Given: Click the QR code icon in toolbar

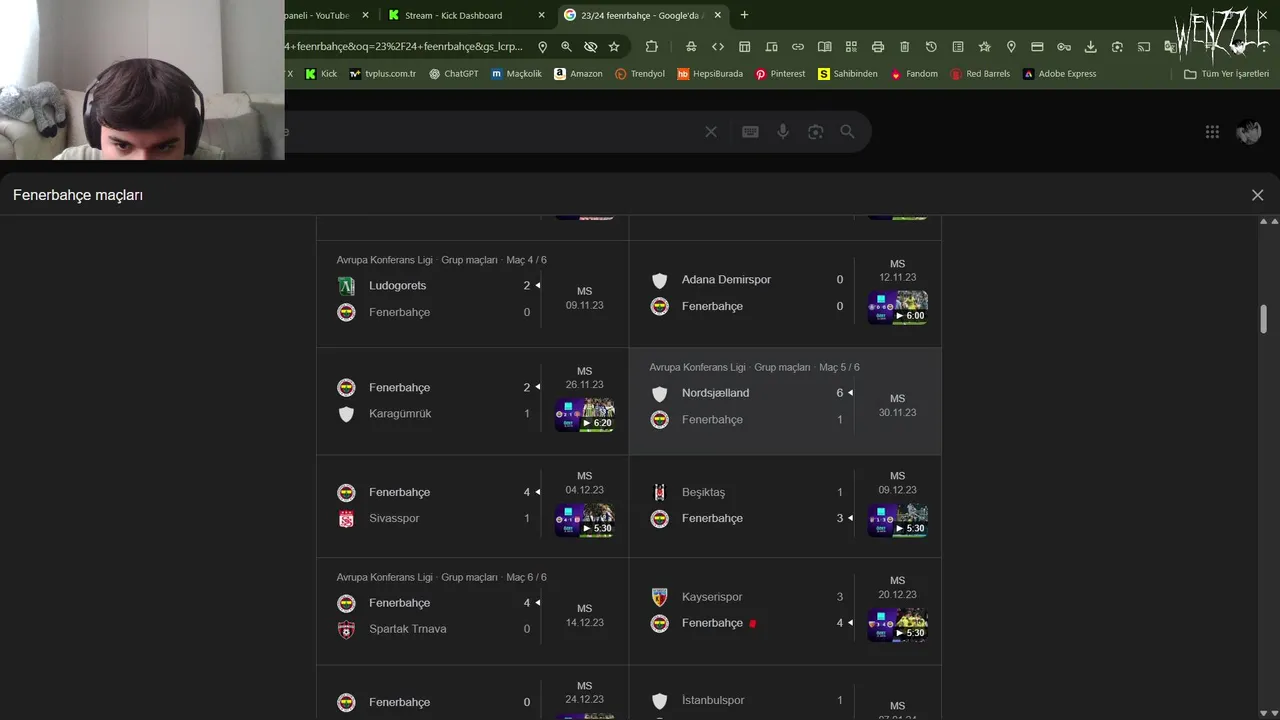Looking at the screenshot, I should 851,46.
